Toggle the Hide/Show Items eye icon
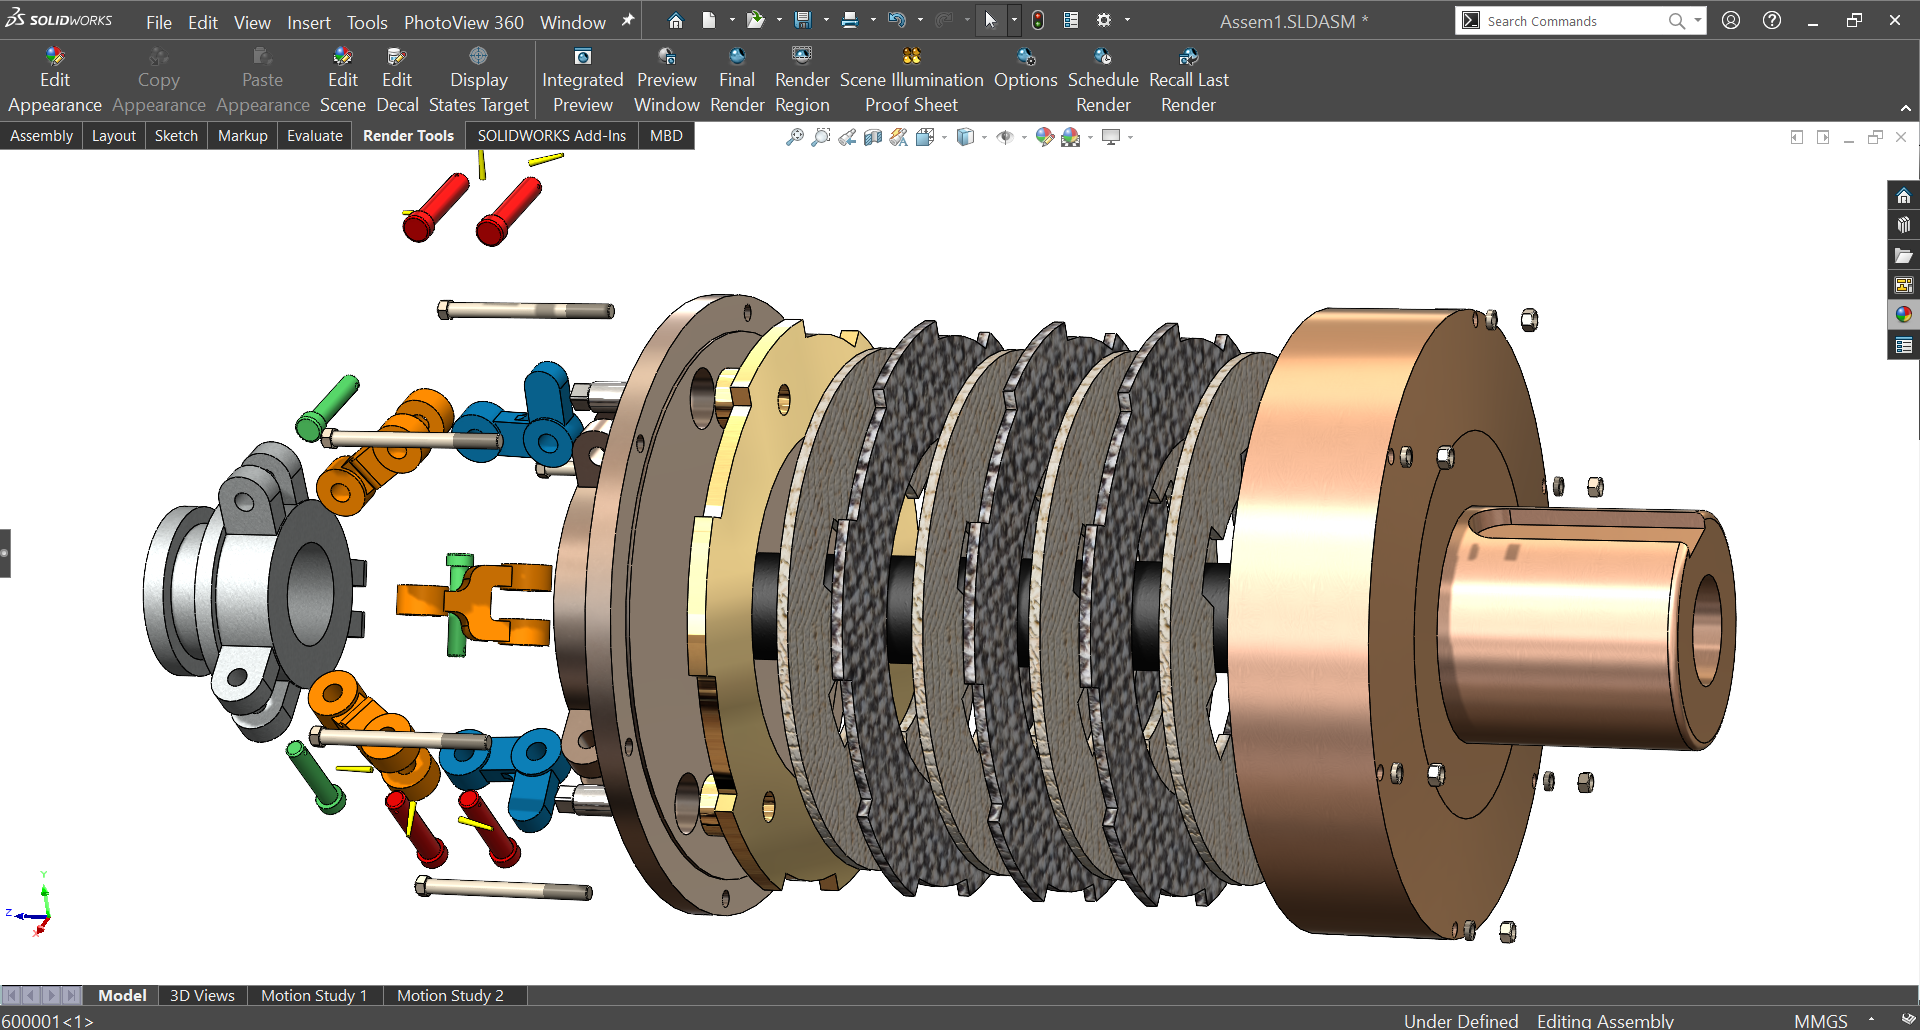Viewport: 1920px width, 1030px height. point(1006,137)
